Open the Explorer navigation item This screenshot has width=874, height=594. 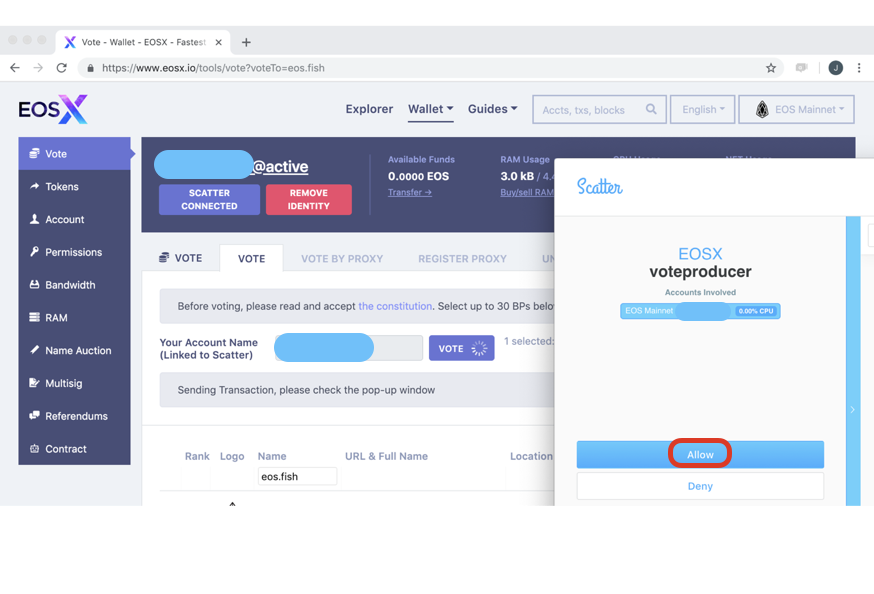point(369,109)
